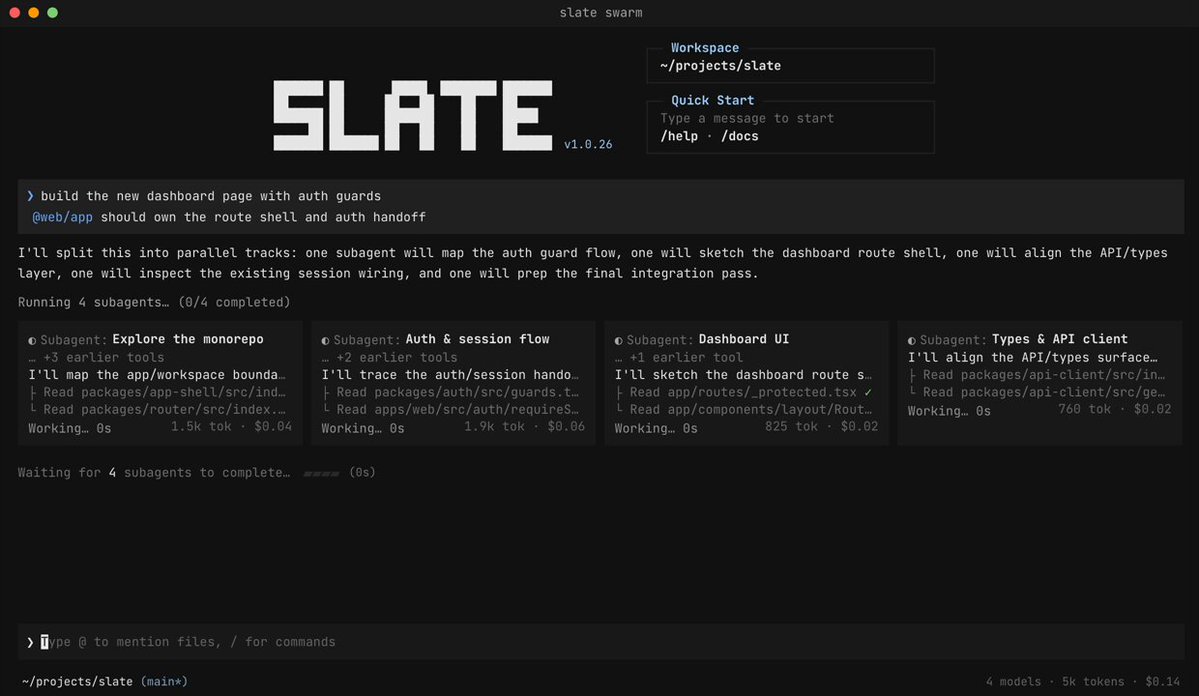1199x696 pixels.
Task: Click the green checkmark beside _protected.tsx
Action: [x=868, y=392]
